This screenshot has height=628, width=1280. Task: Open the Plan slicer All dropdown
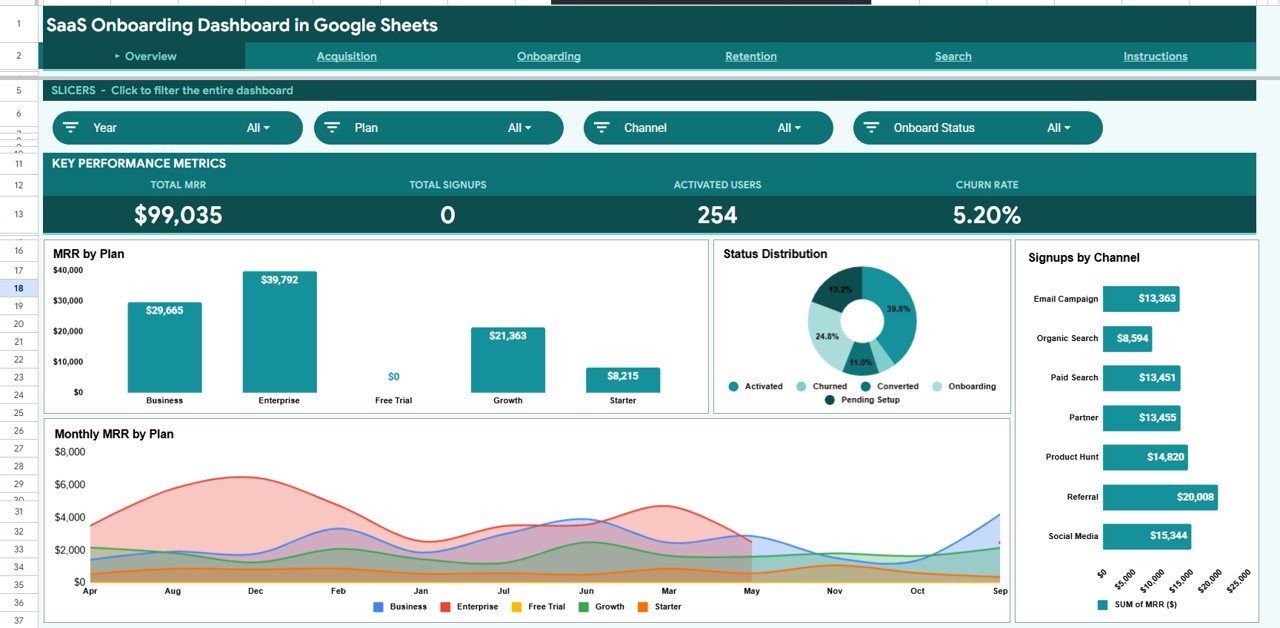click(x=519, y=128)
